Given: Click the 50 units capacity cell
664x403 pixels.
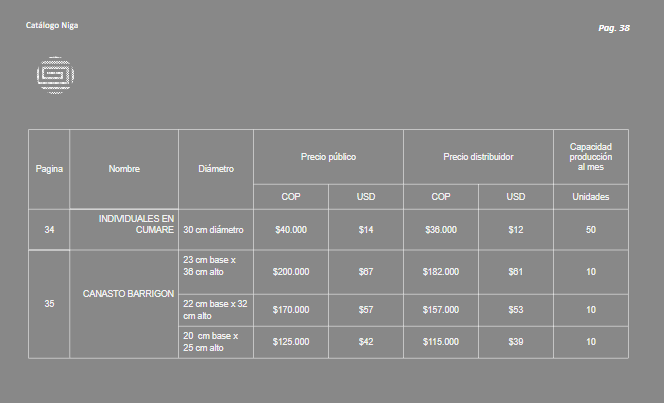Looking at the screenshot, I should click(591, 230).
